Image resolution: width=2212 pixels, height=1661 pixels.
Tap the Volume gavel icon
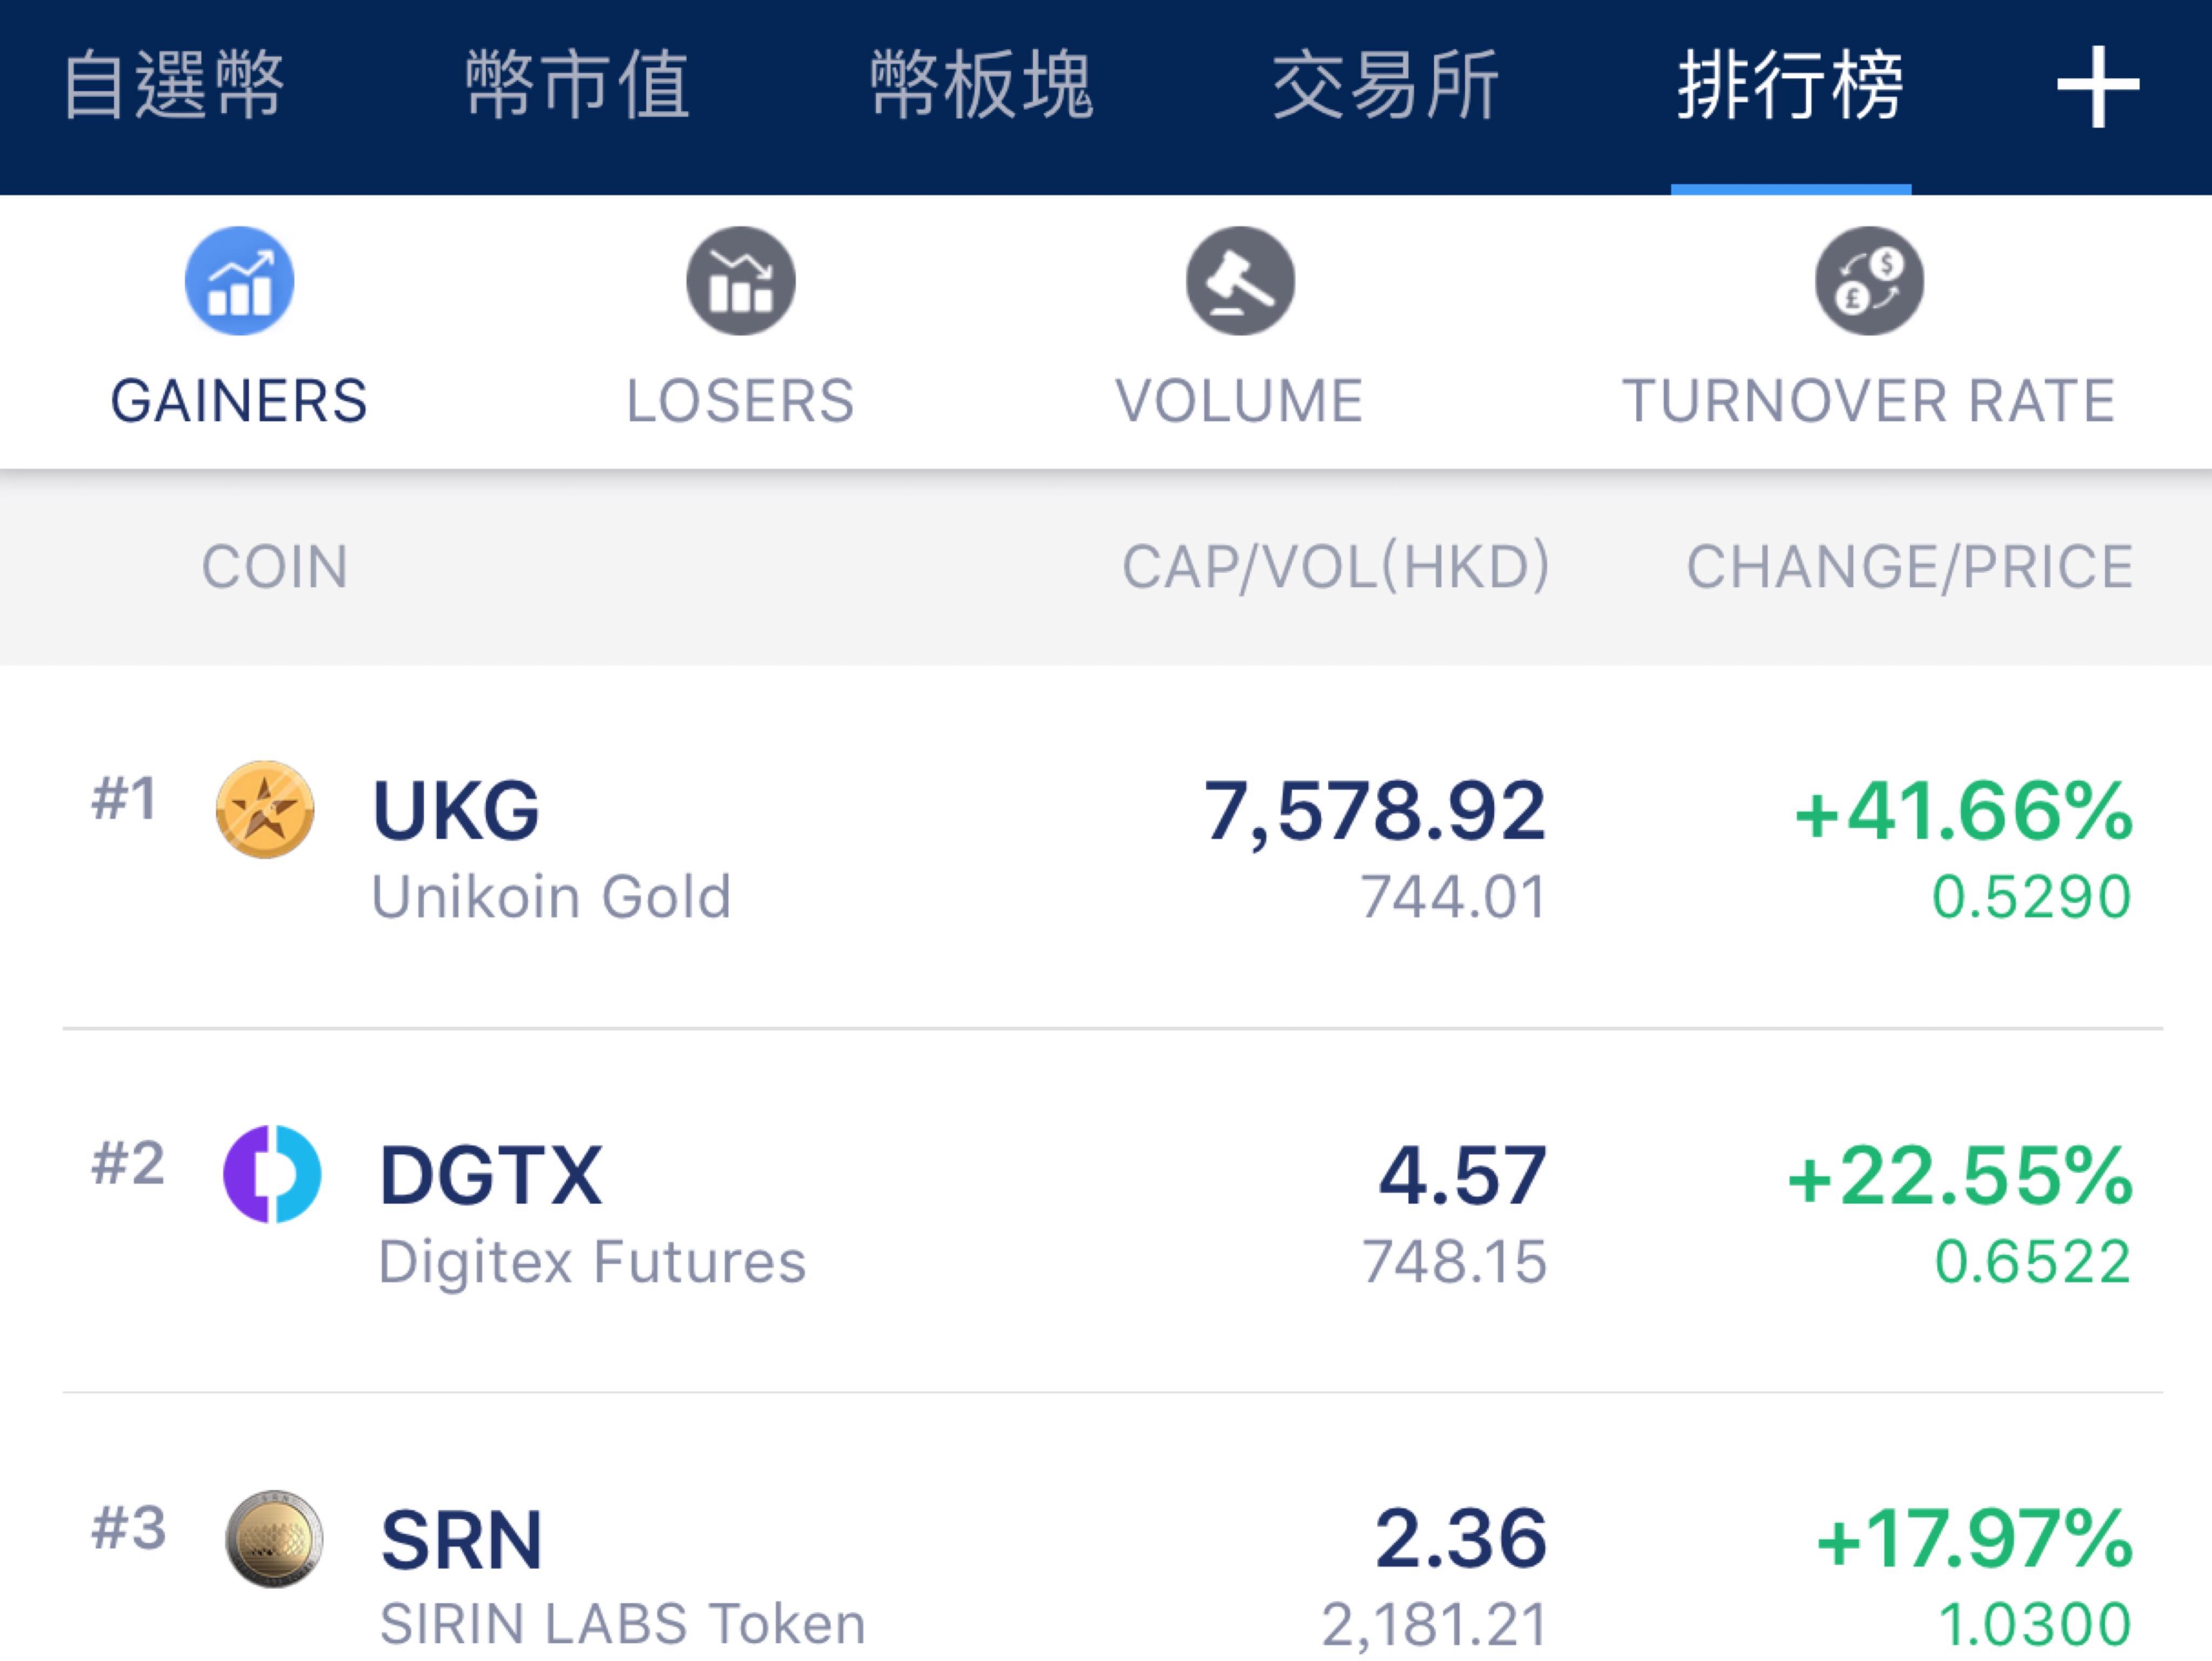tap(1240, 280)
